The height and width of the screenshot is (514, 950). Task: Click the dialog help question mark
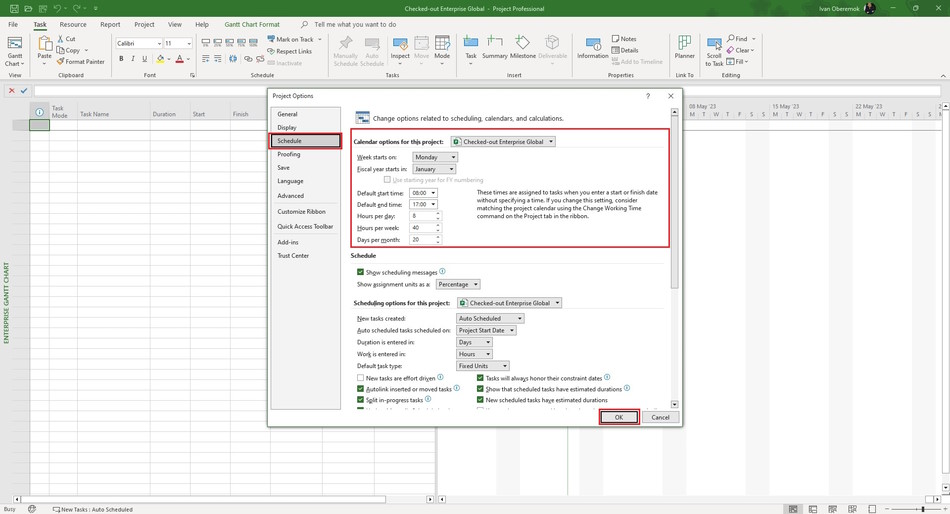tap(648, 96)
